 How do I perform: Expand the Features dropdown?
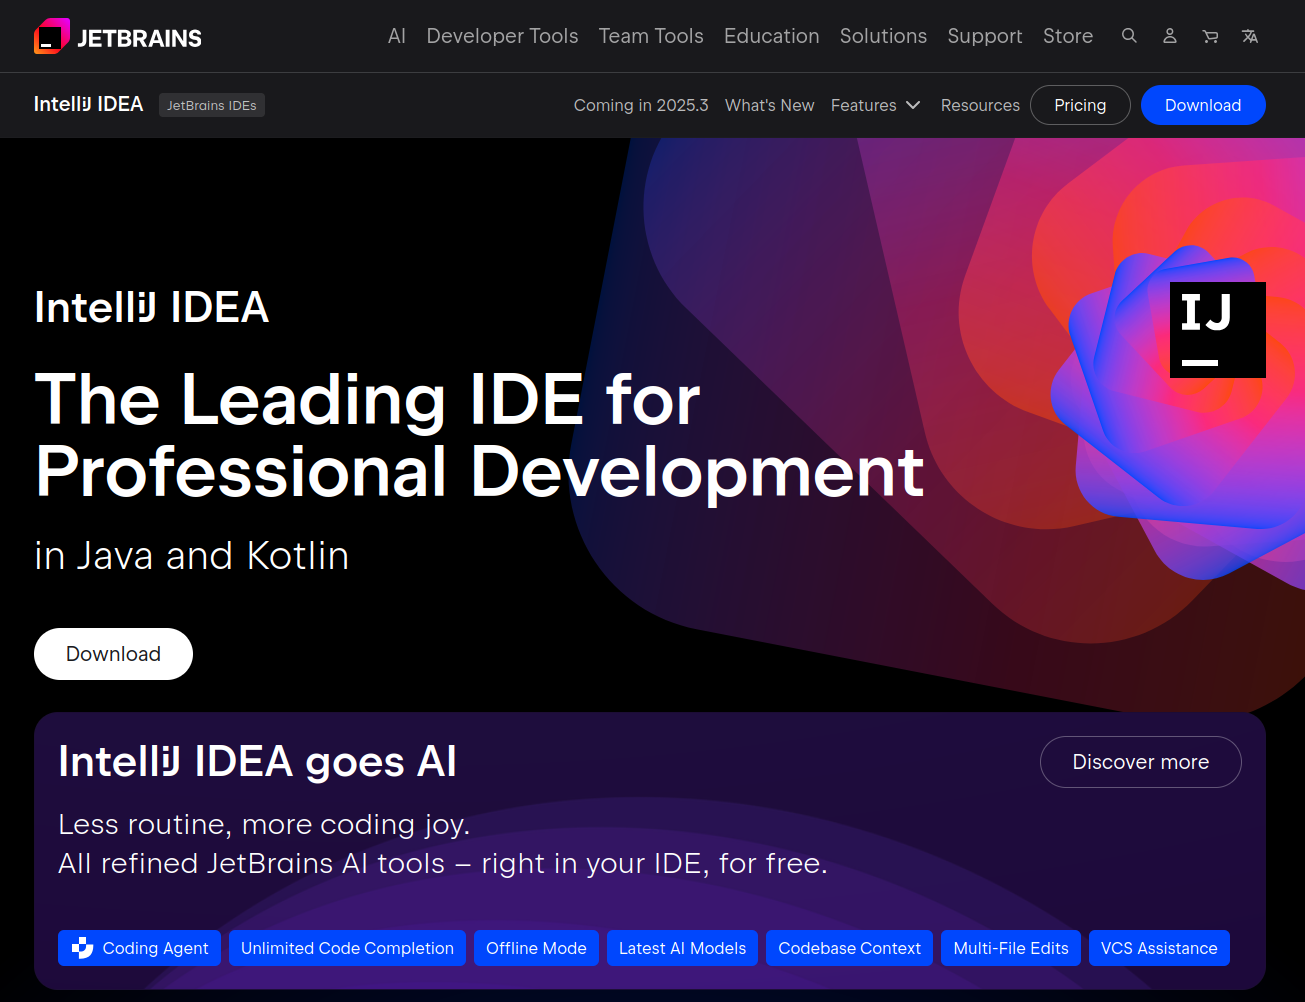875,105
